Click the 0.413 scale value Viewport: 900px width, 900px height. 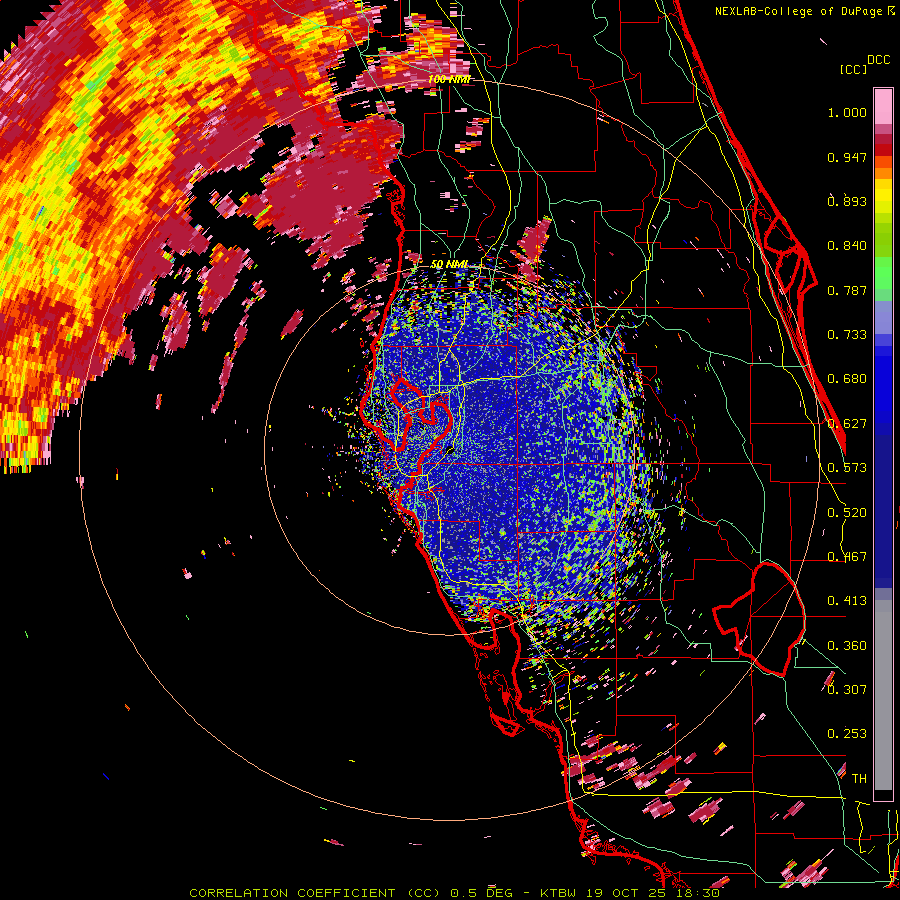pos(847,601)
